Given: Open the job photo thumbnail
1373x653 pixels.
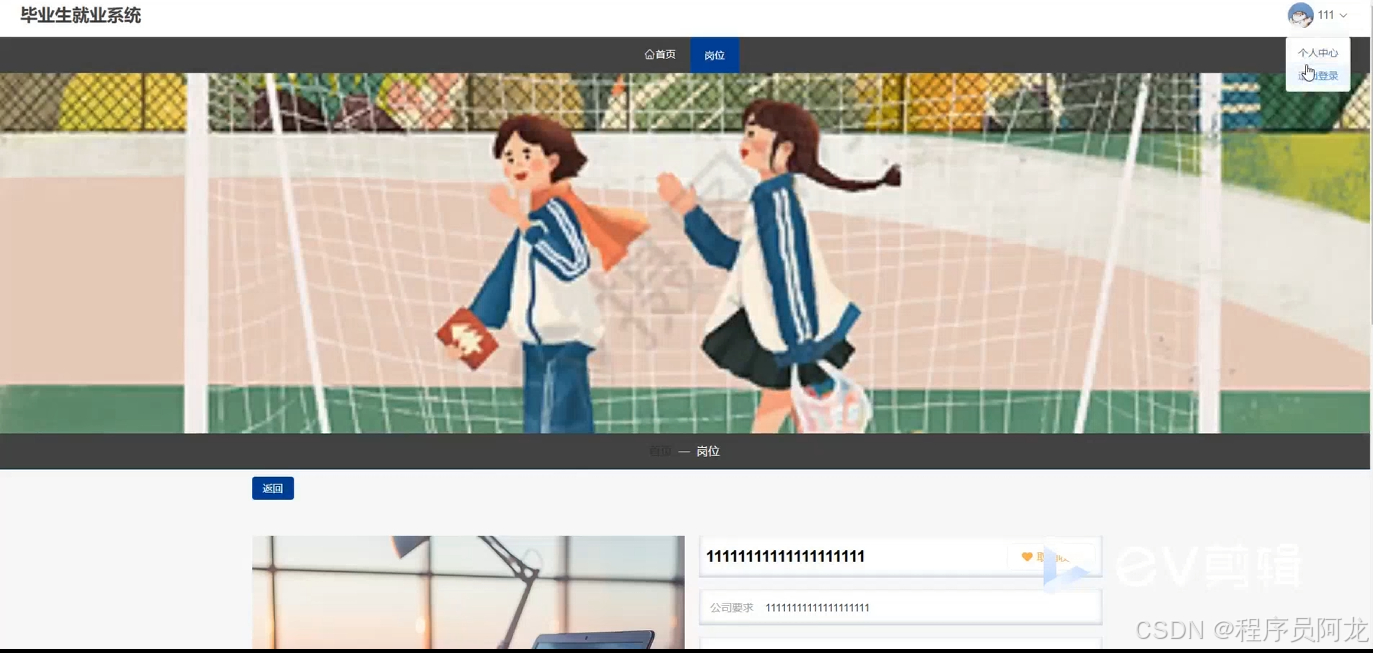Looking at the screenshot, I should point(468,592).
